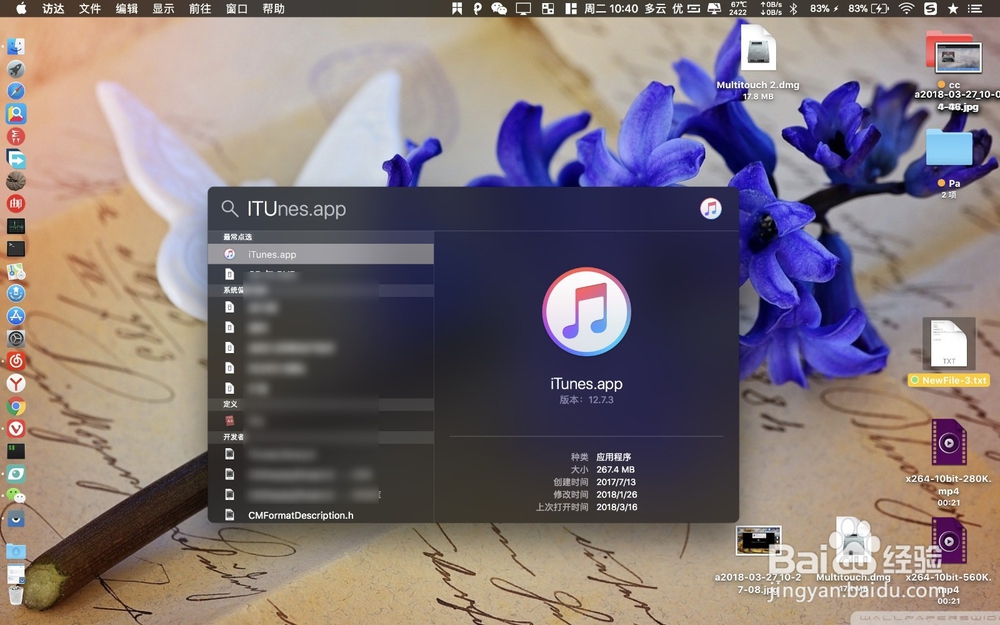
Task: Click iTunes.app name in preview pane
Action: 586,384
